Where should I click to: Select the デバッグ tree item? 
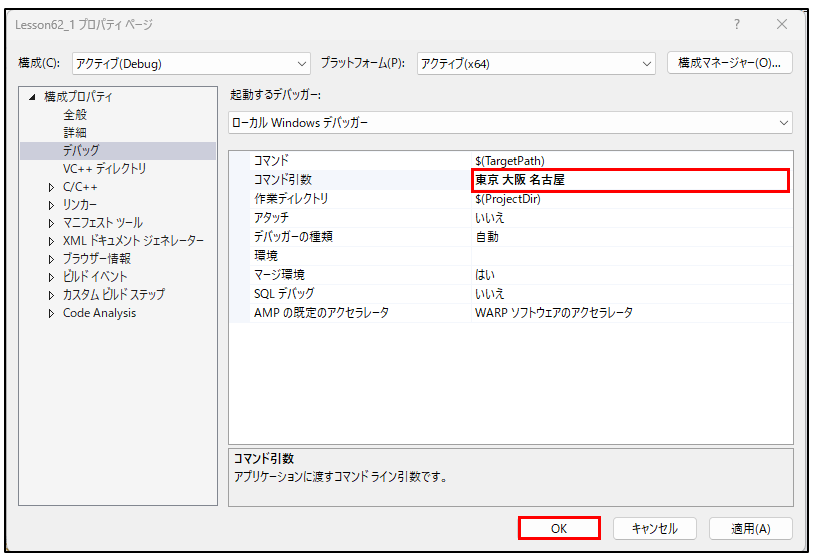click(81, 151)
